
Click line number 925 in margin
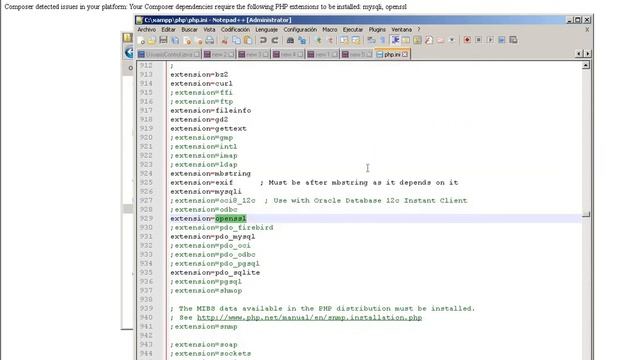tap(146, 182)
